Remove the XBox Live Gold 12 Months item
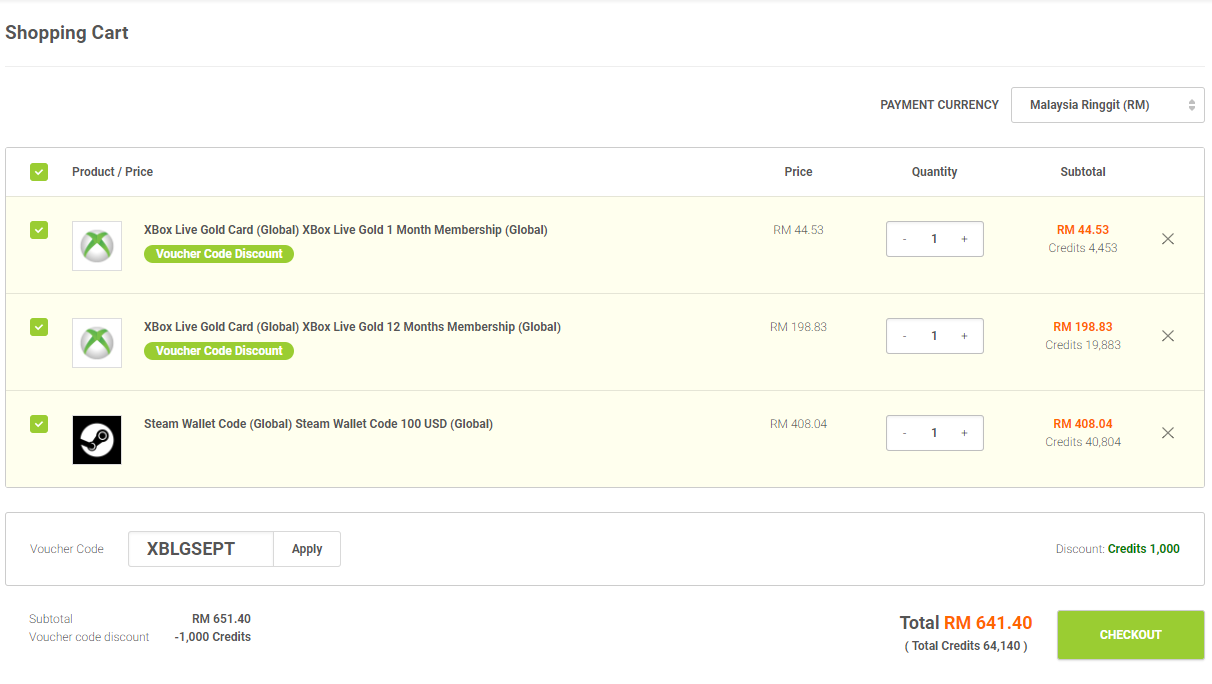 [1167, 336]
